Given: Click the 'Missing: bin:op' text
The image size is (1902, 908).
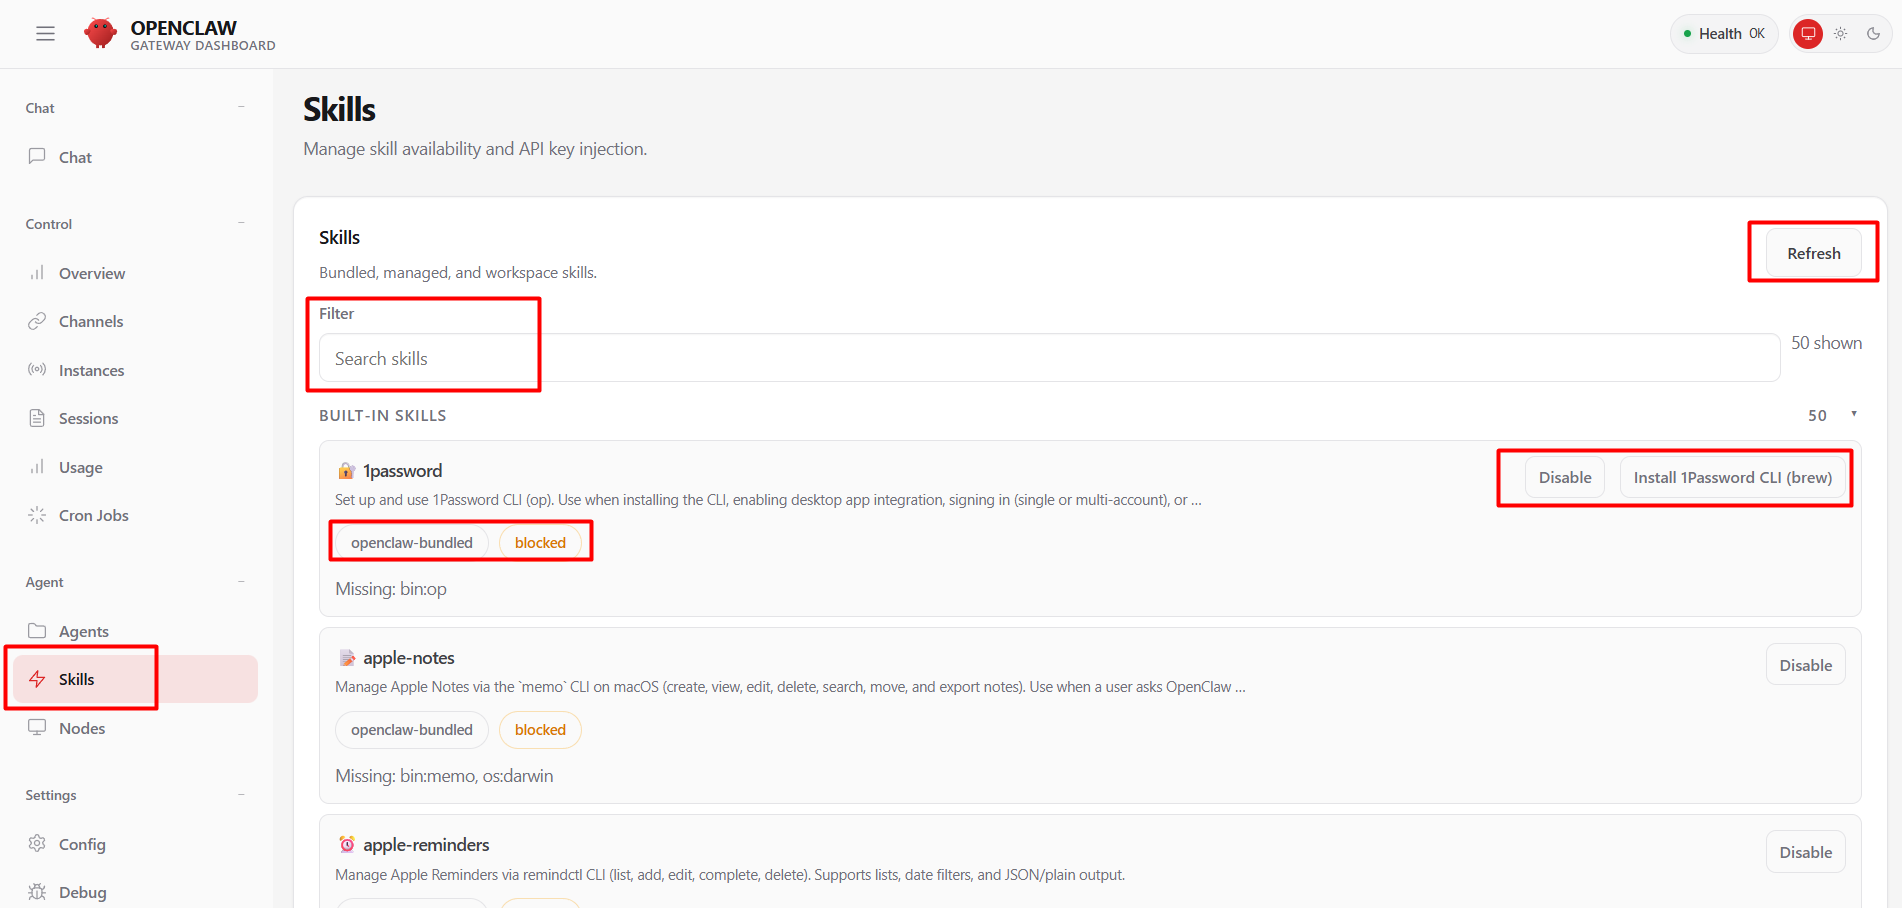Looking at the screenshot, I should (x=391, y=589).
